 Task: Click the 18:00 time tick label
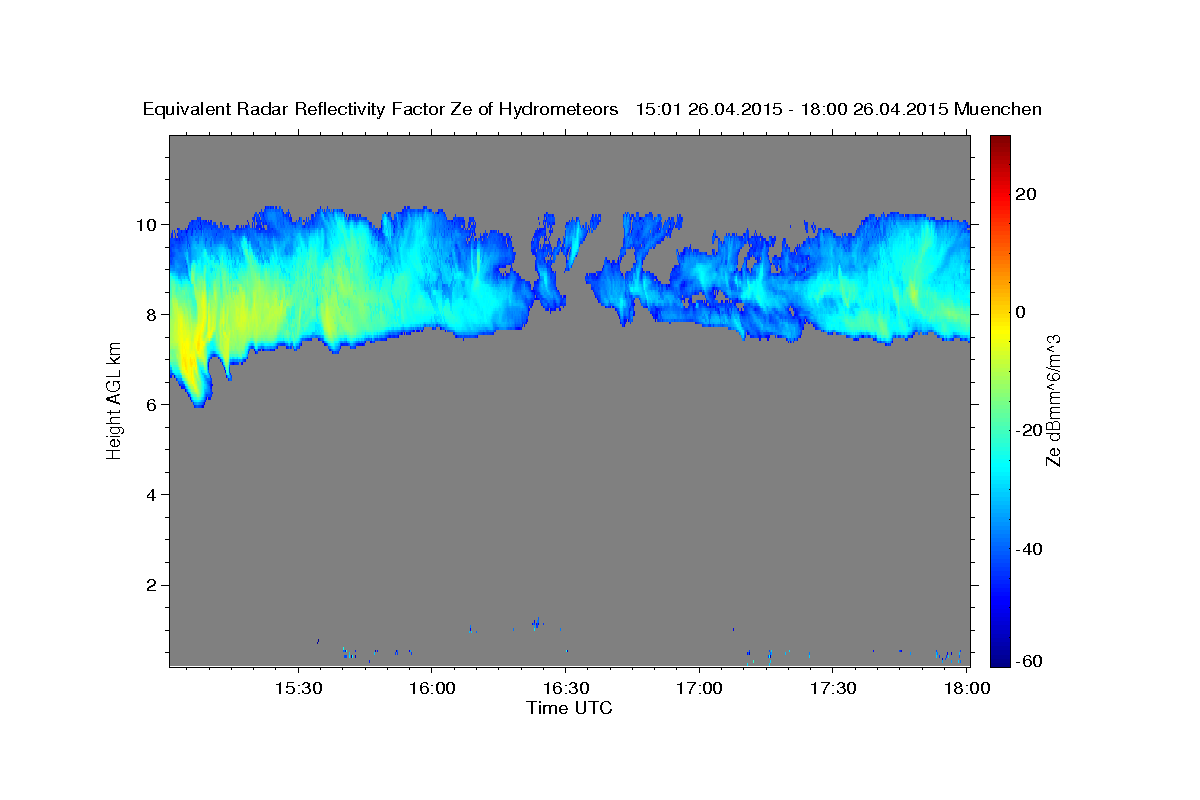966,689
